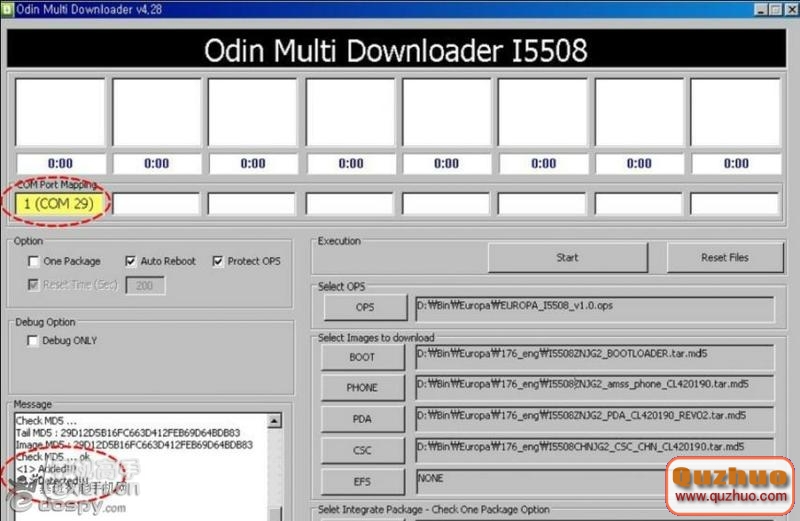The width and height of the screenshot is (800, 521).
Task: Click the CSC image button
Action: (x=362, y=451)
